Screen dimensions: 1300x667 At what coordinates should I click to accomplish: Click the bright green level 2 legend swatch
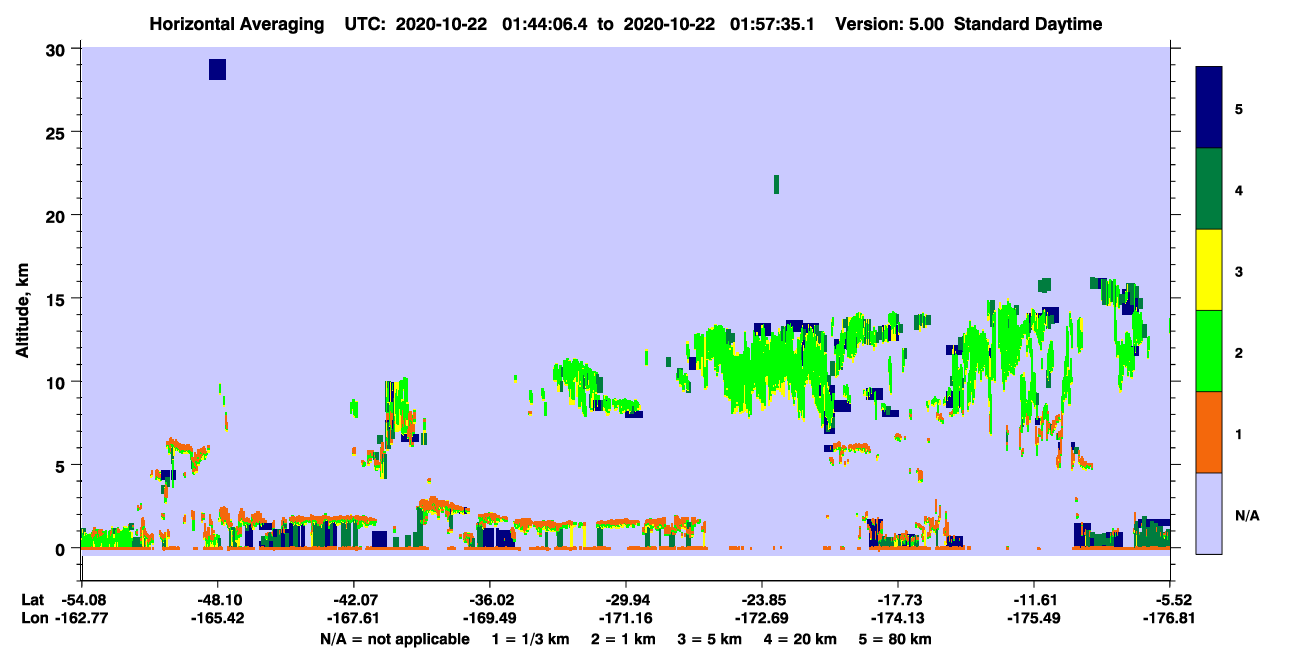[1209, 351]
